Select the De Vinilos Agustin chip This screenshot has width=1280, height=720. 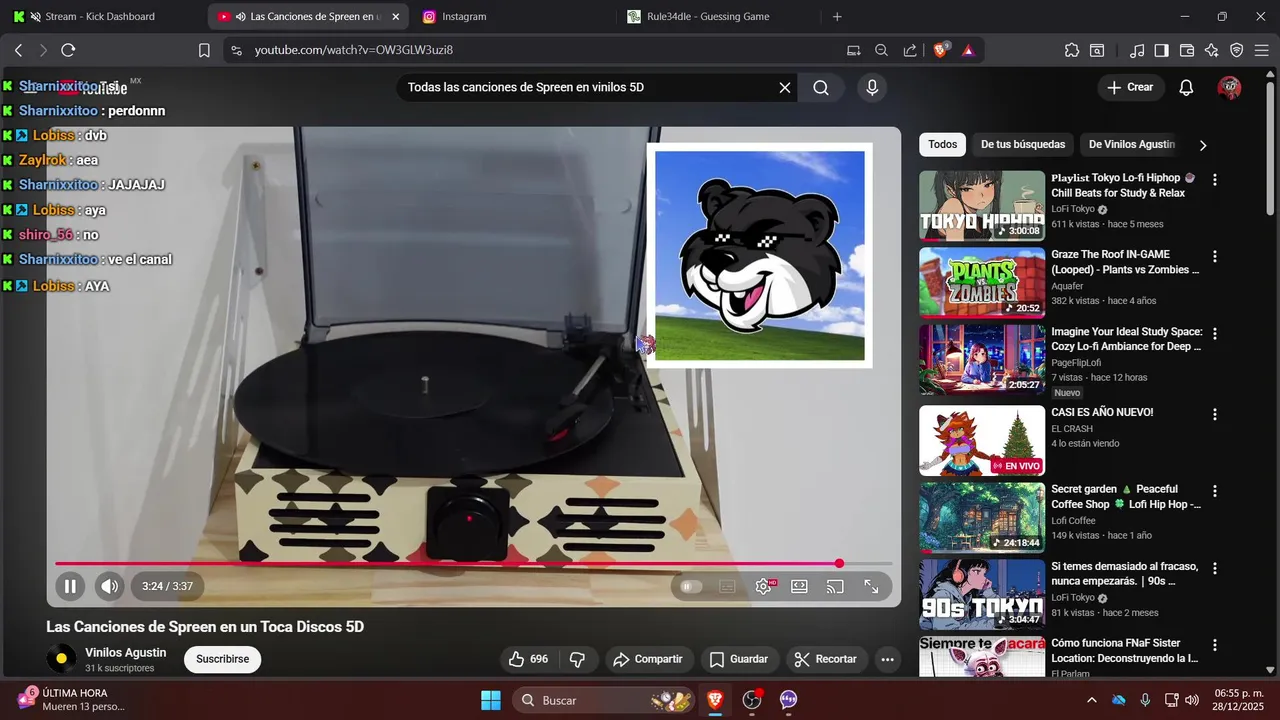tap(1131, 144)
